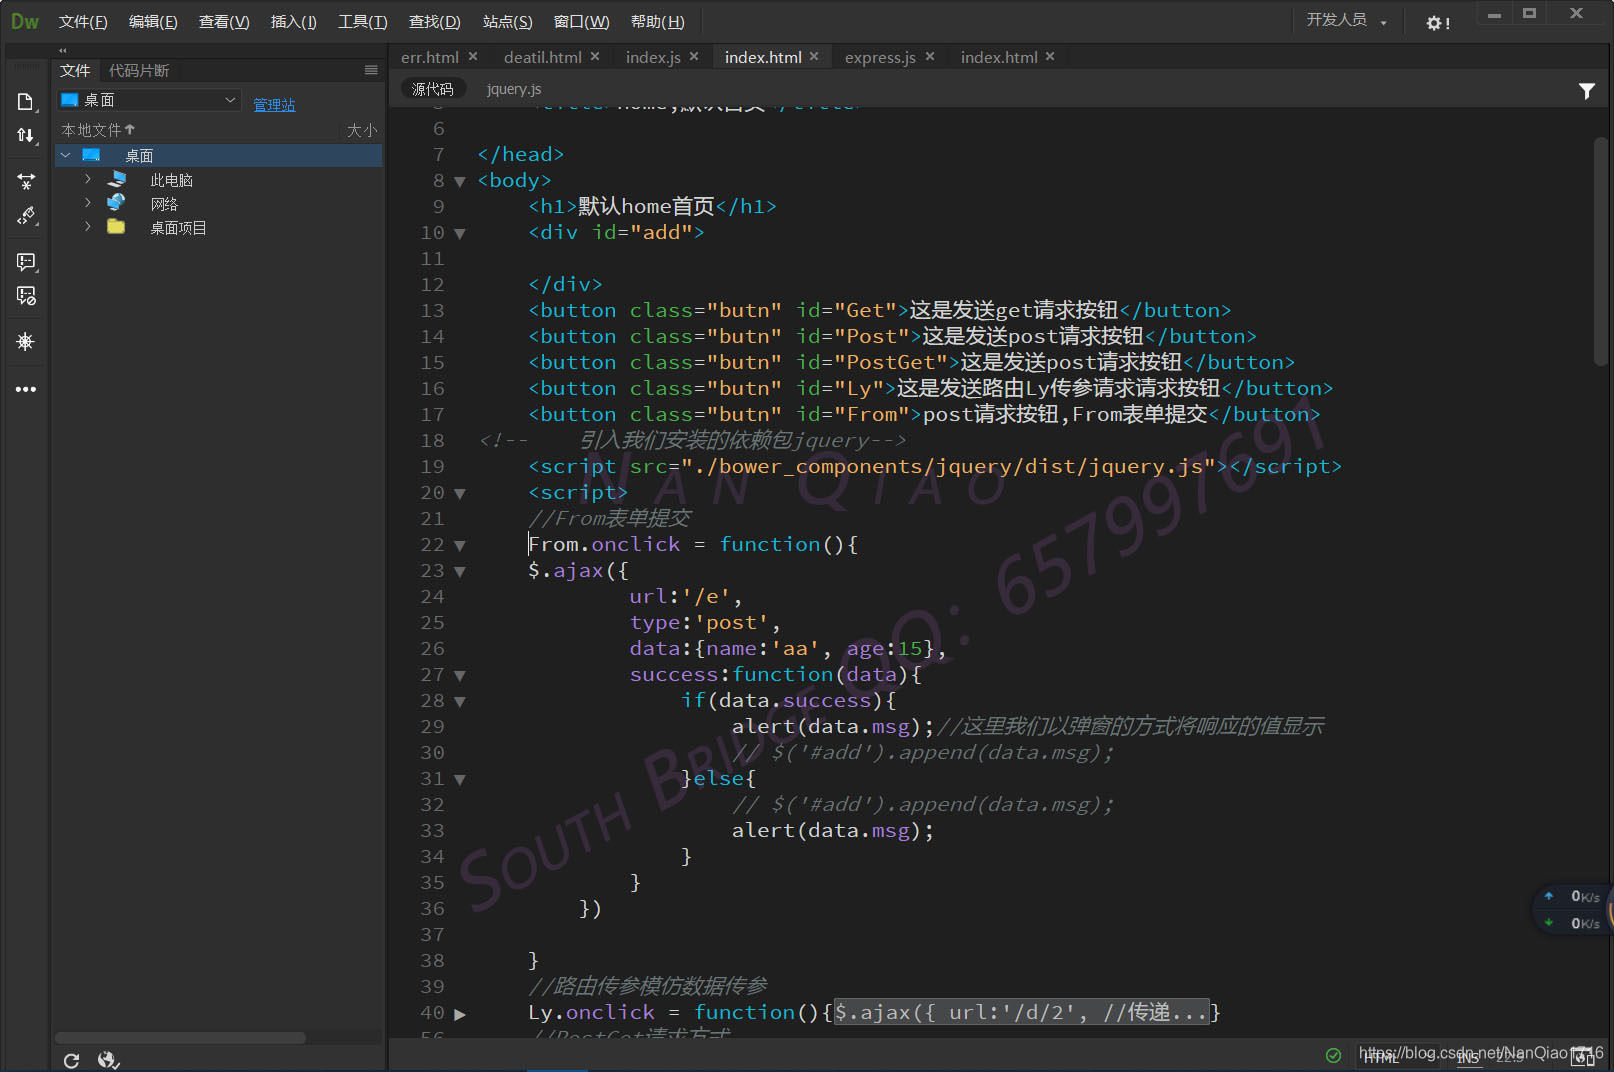Expand the 桌面项目 folder node
This screenshot has height=1072, width=1614.
point(88,227)
